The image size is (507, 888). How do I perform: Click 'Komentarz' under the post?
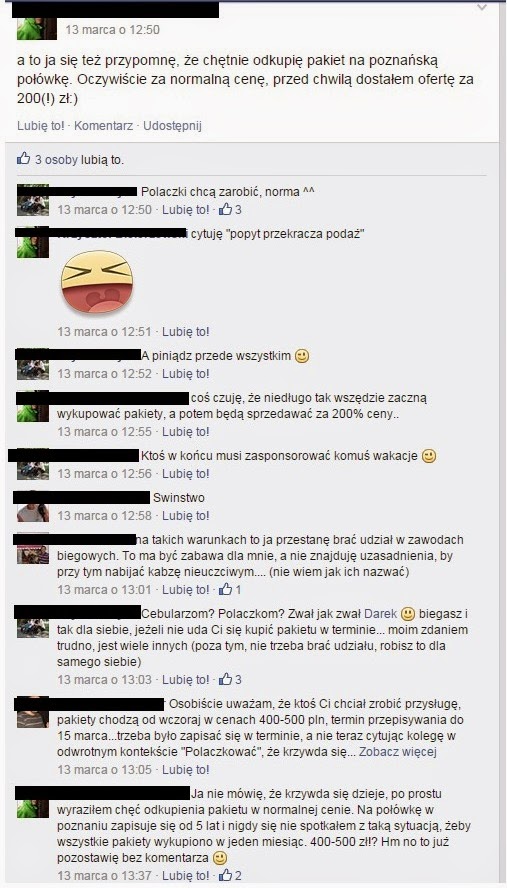pyautogui.click(x=104, y=126)
